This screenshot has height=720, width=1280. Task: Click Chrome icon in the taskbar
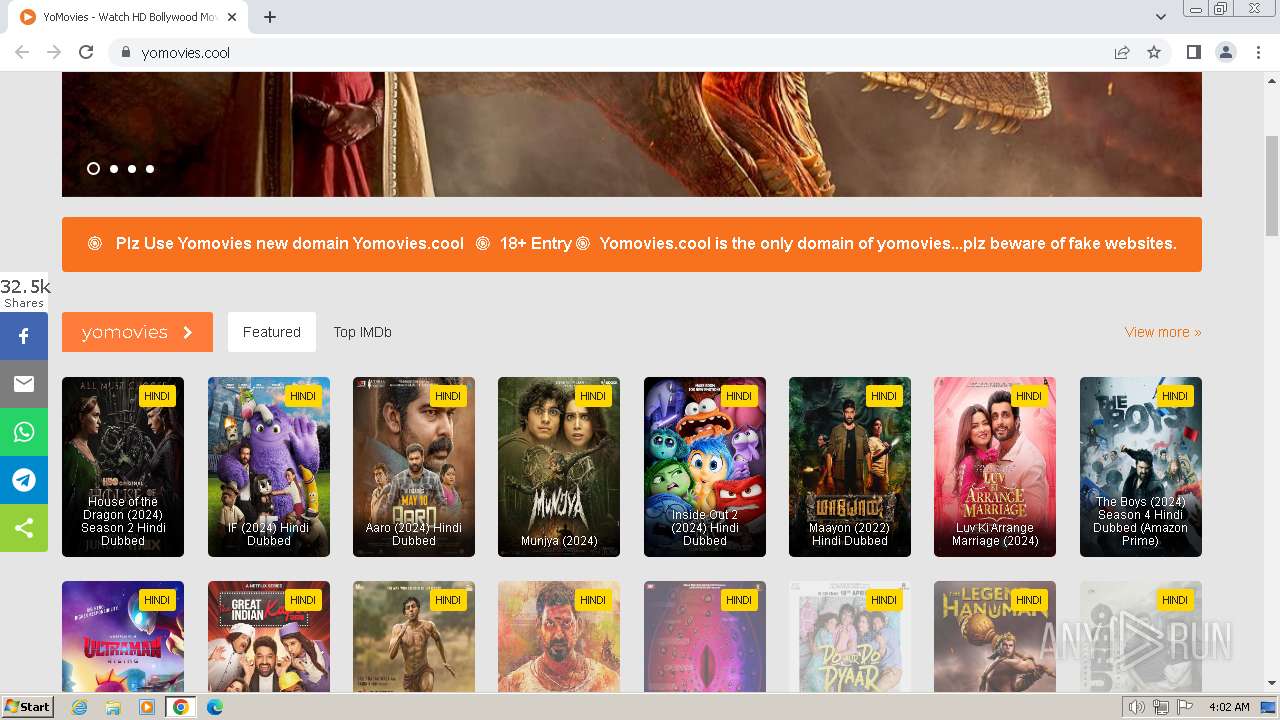pos(181,707)
